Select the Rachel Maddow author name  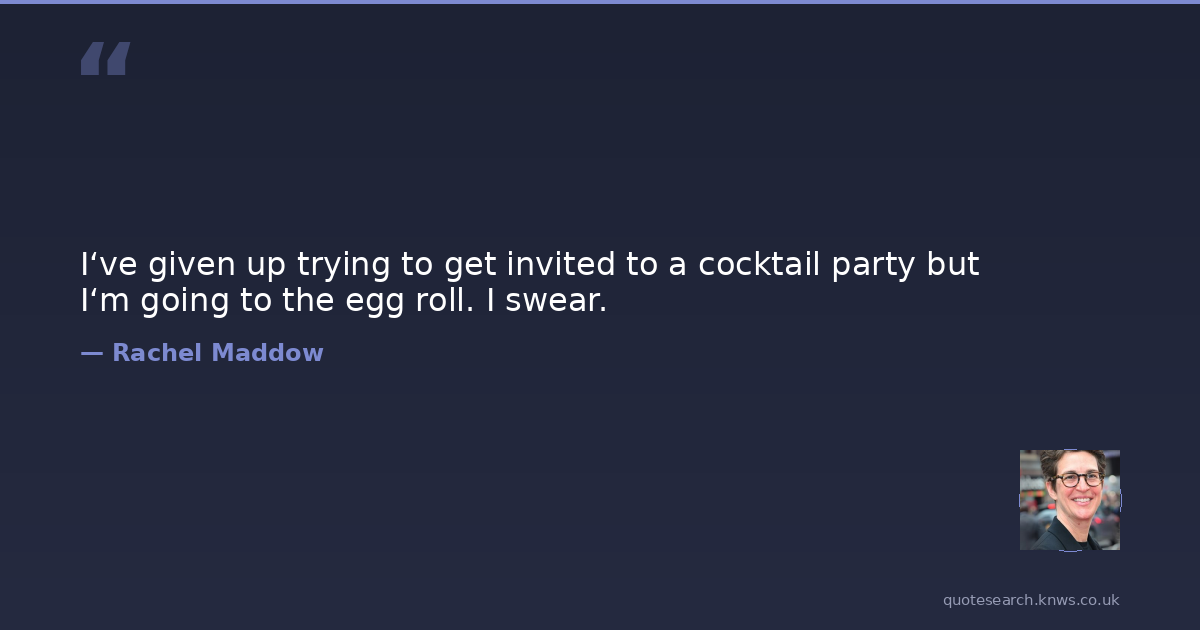[x=217, y=353]
